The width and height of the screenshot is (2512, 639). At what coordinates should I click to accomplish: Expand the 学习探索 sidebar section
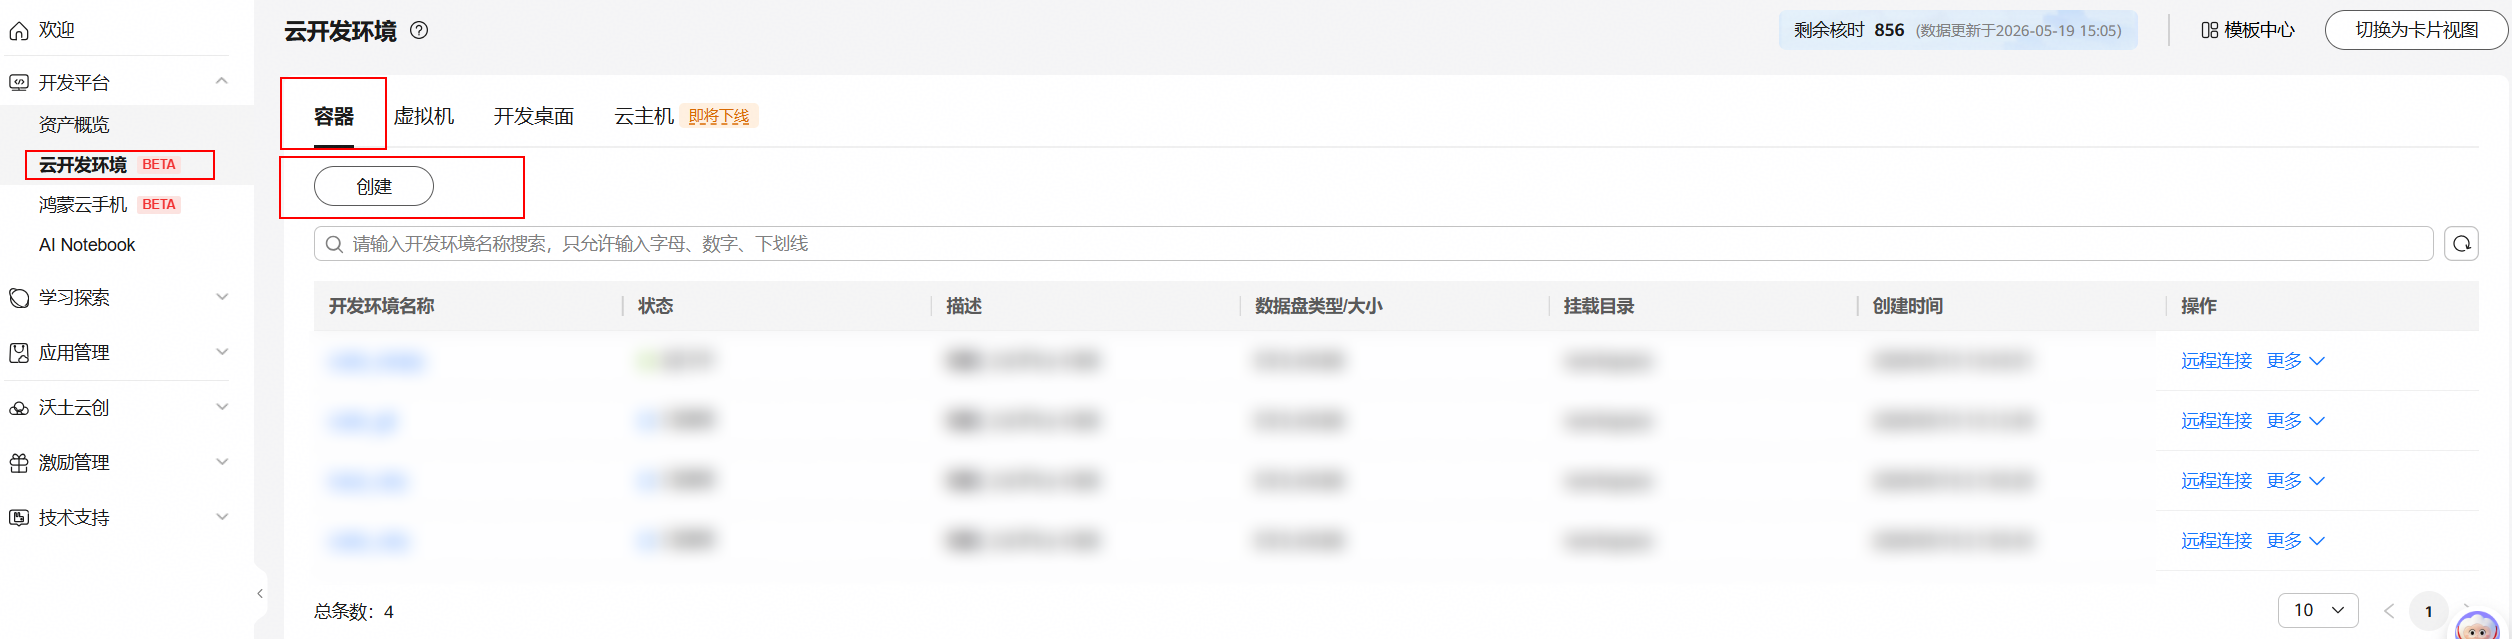222,297
